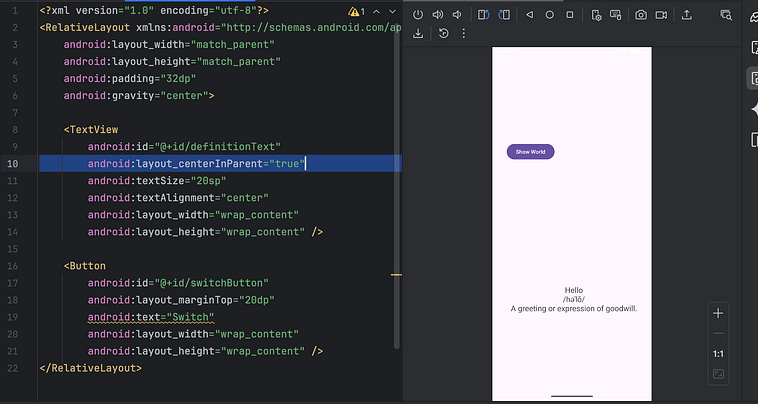Click the <Button tag on line 16
Image resolution: width=758 pixels, height=404 pixels.
pyautogui.click(x=85, y=266)
